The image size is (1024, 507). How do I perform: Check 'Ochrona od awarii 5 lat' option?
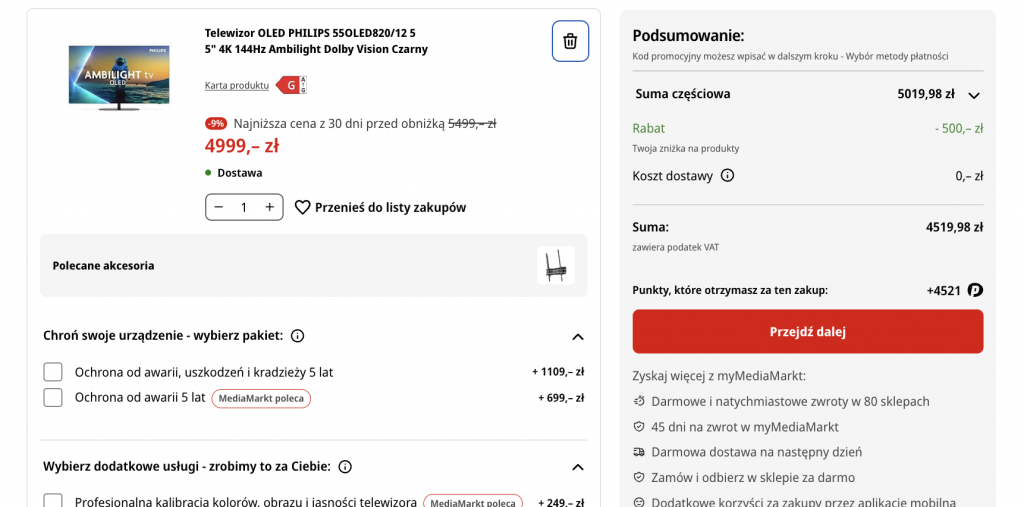(53, 397)
